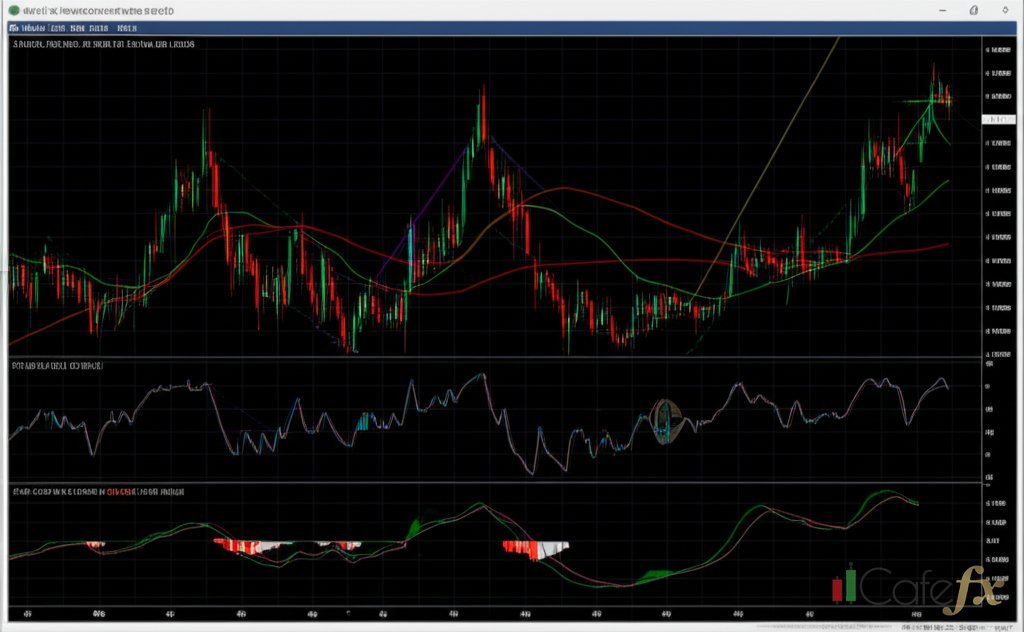Click the gold fx emblem in the watermark
1024x632 pixels.
coord(970,590)
